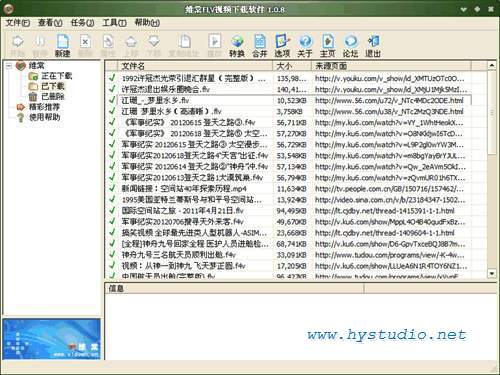Screen dimensions: 500x375
Task: Click the 新建 (New) toolbar icon
Action: pyautogui.click(x=63, y=45)
